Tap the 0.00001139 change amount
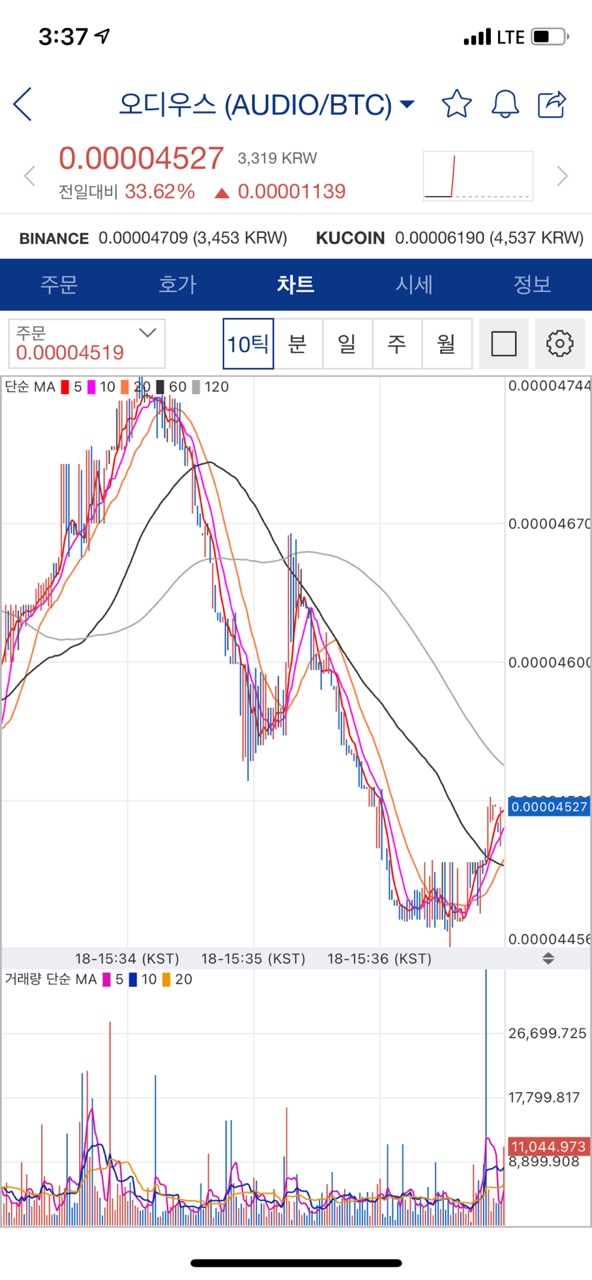Image resolution: width=592 pixels, height=1280 pixels. 290,192
